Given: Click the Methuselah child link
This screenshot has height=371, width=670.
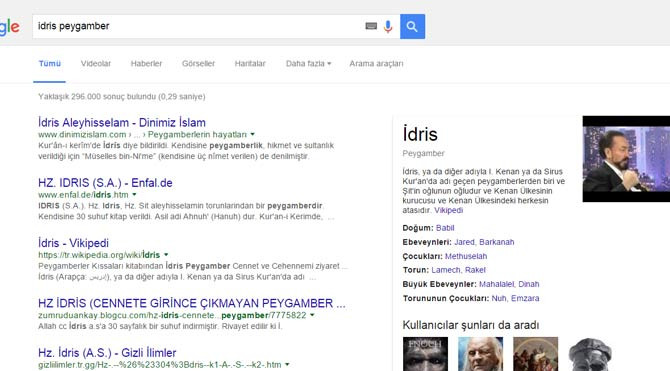Looking at the screenshot, I should click(466, 256).
